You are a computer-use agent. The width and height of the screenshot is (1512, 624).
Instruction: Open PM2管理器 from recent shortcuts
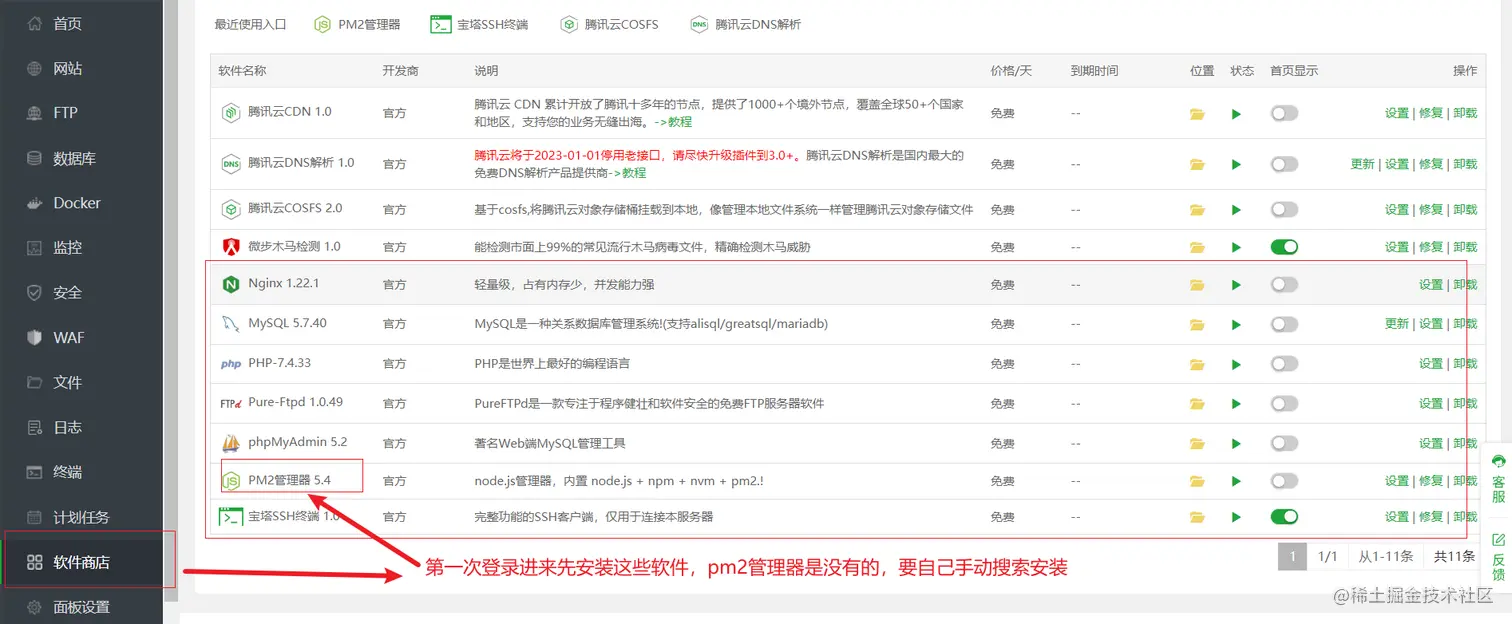click(x=357, y=24)
